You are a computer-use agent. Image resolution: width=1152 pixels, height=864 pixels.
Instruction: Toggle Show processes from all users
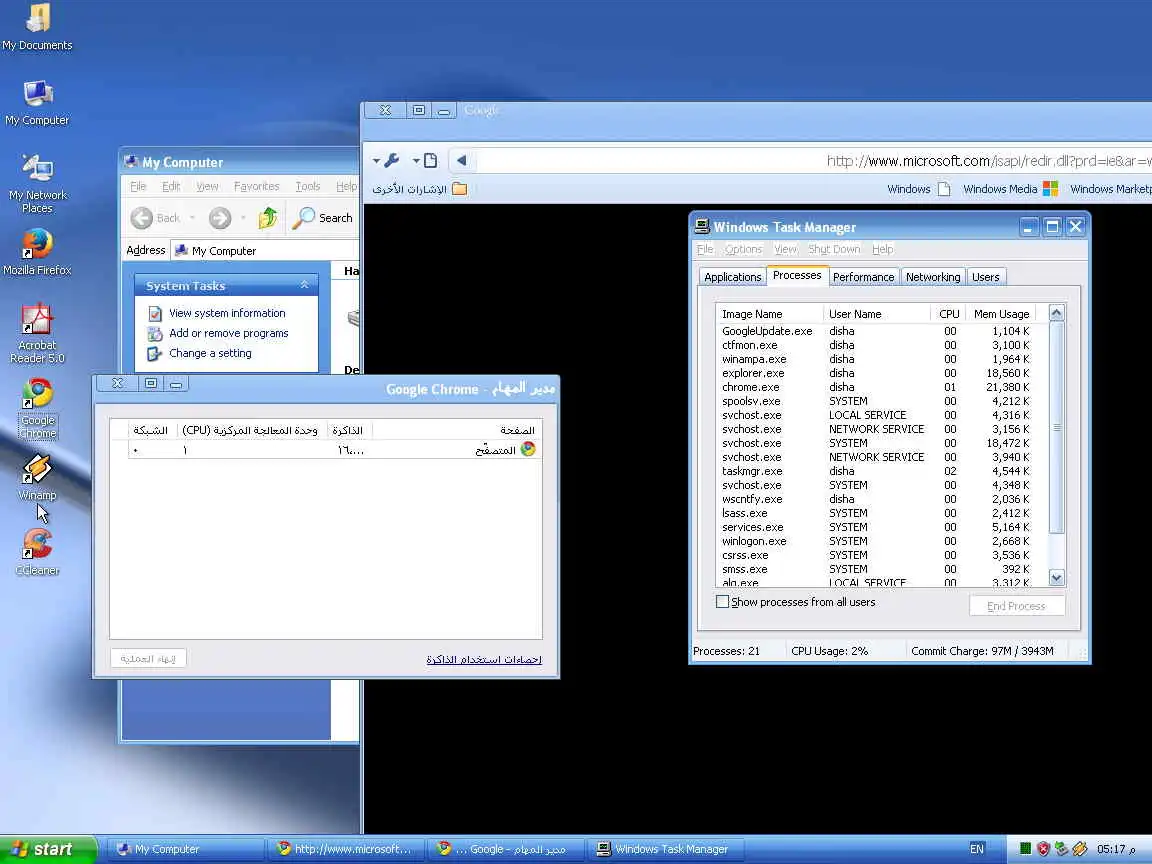click(722, 602)
